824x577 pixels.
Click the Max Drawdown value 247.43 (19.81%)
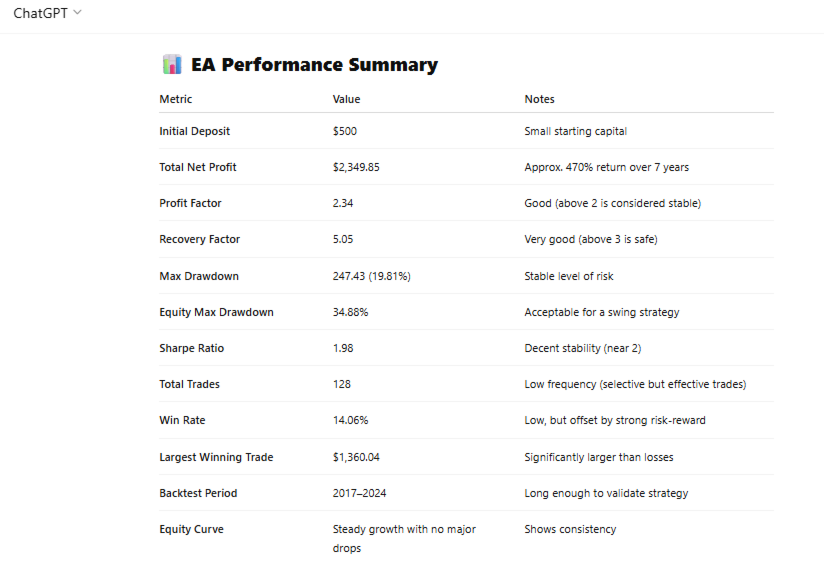(x=371, y=276)
